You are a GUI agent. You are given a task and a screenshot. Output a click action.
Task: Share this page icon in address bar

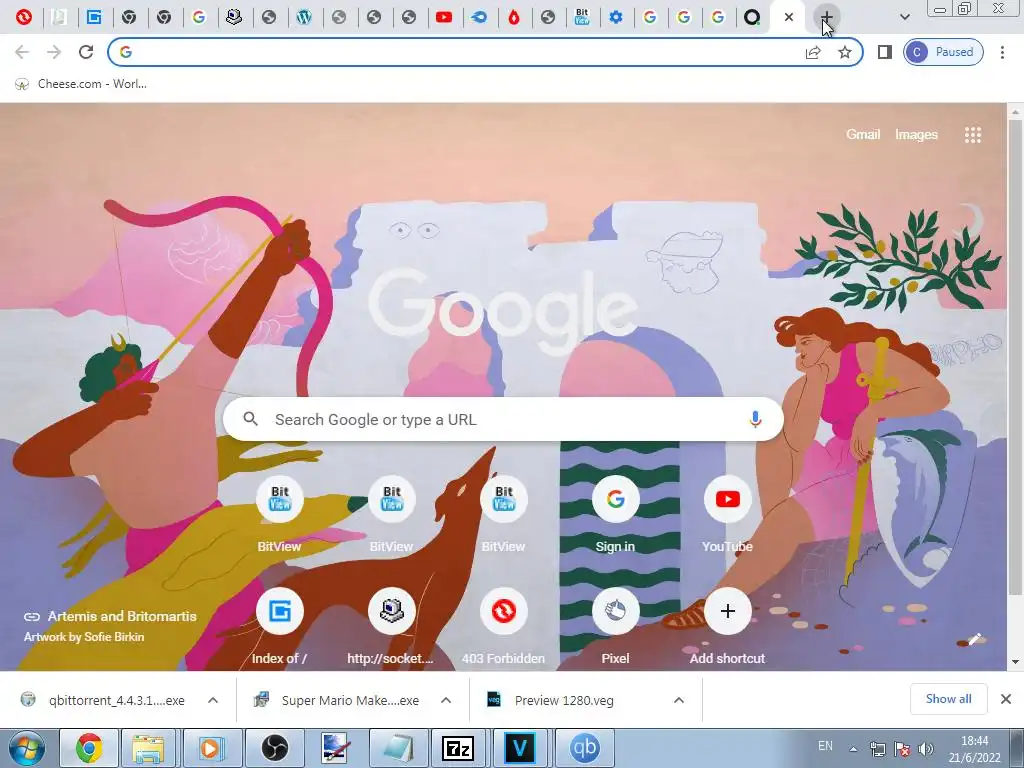coord(813,53)
